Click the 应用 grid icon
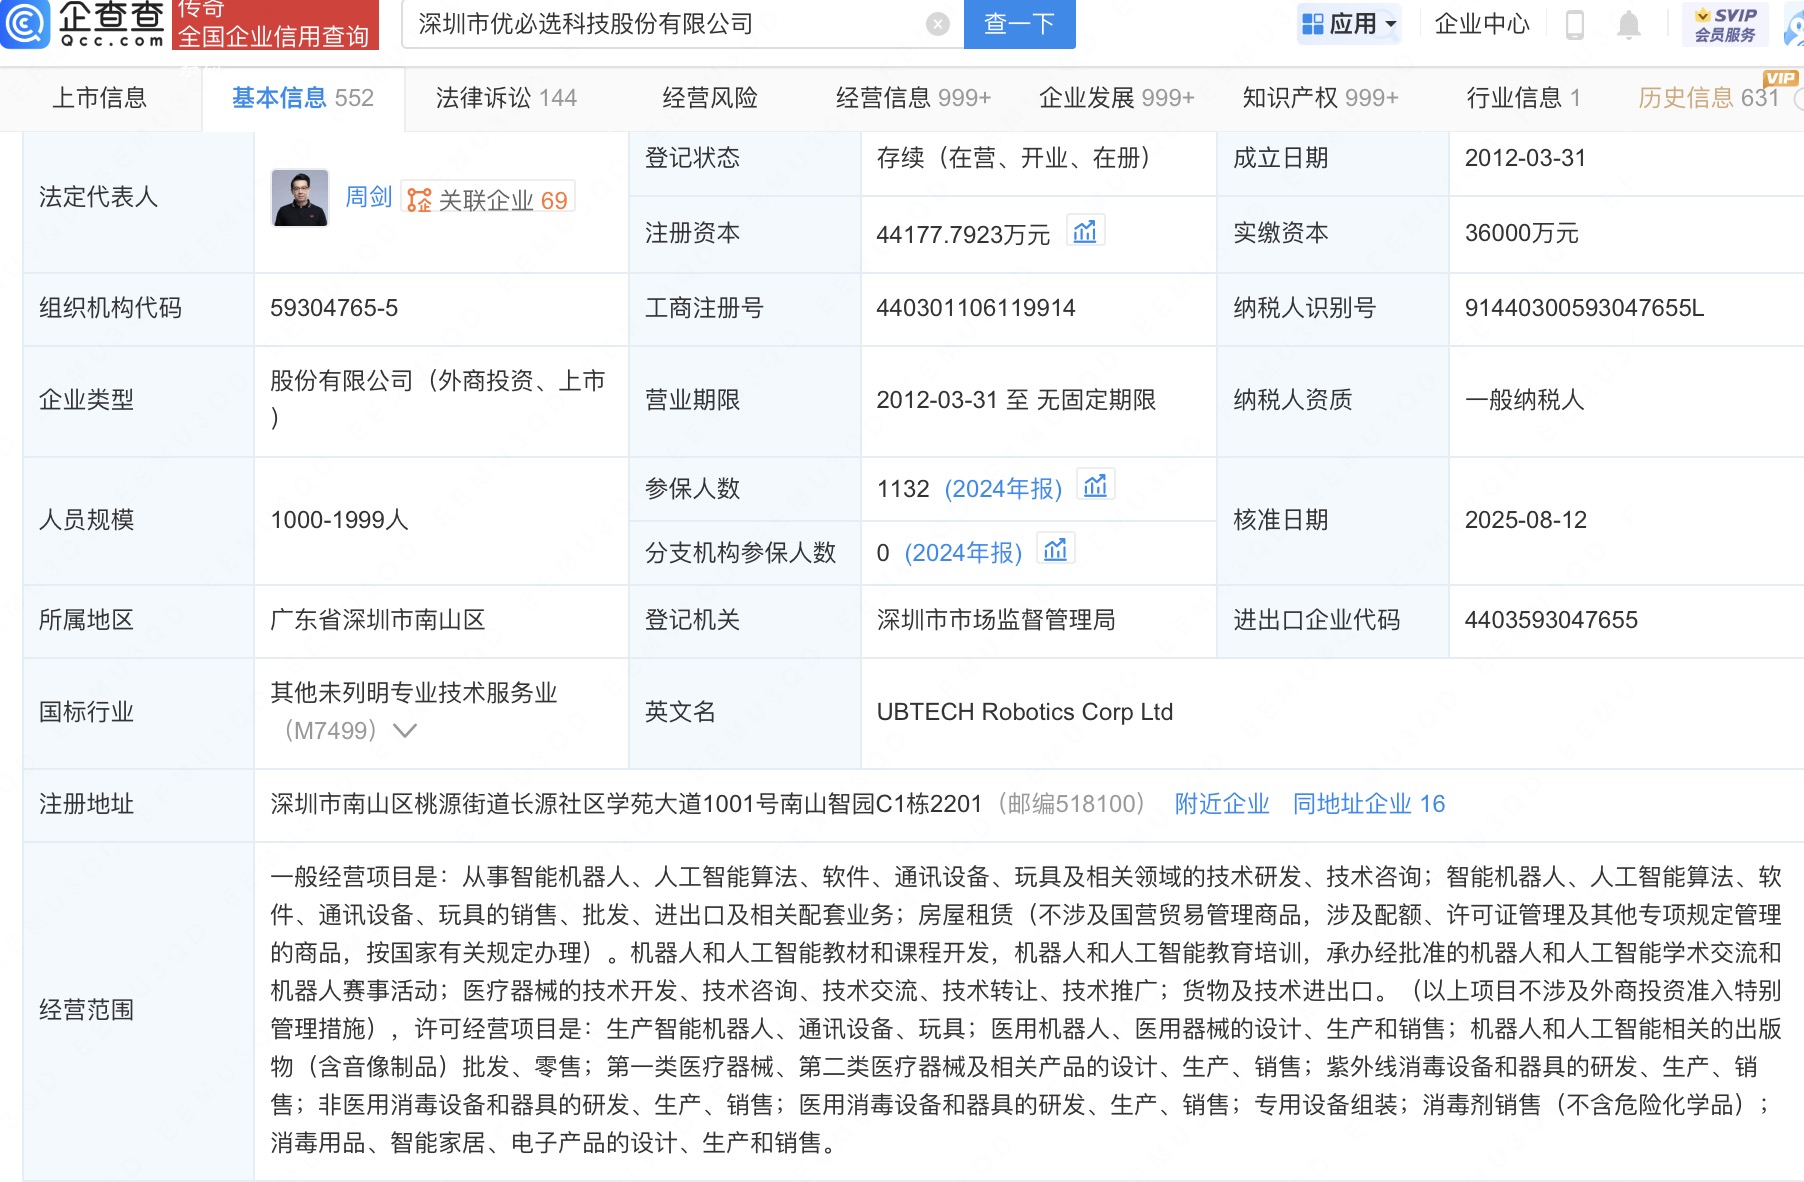This screenshot has height=1182, width=1804. (1313, 24)
